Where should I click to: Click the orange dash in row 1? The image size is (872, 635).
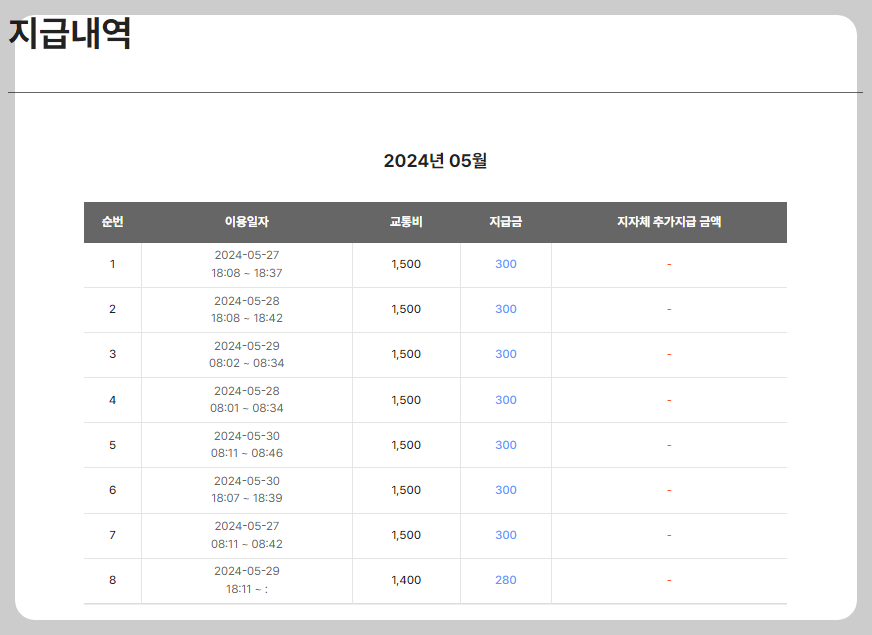click(x=669, y=265)
